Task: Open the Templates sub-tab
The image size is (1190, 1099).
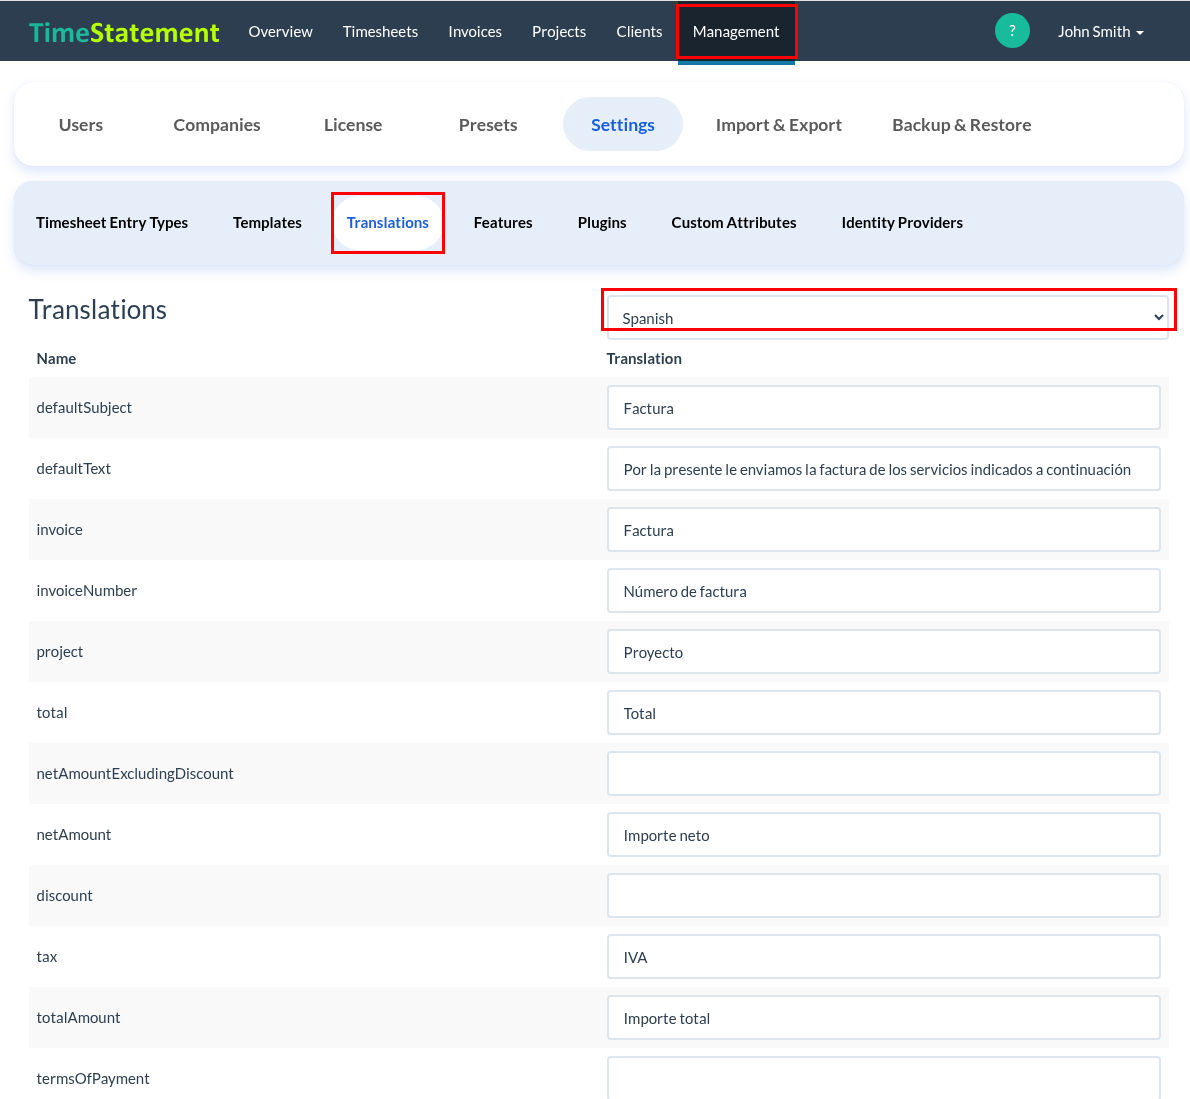Action: [x=267, y=222]
